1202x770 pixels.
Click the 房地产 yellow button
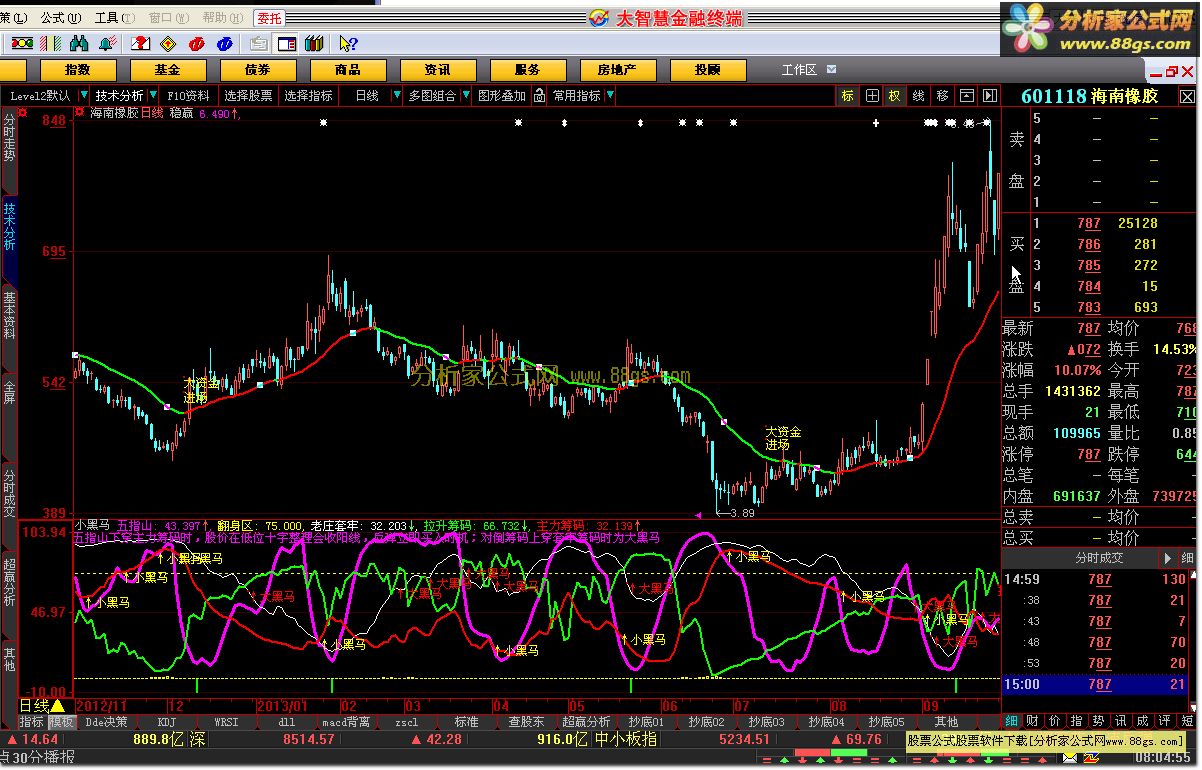(x=618, y=70)
